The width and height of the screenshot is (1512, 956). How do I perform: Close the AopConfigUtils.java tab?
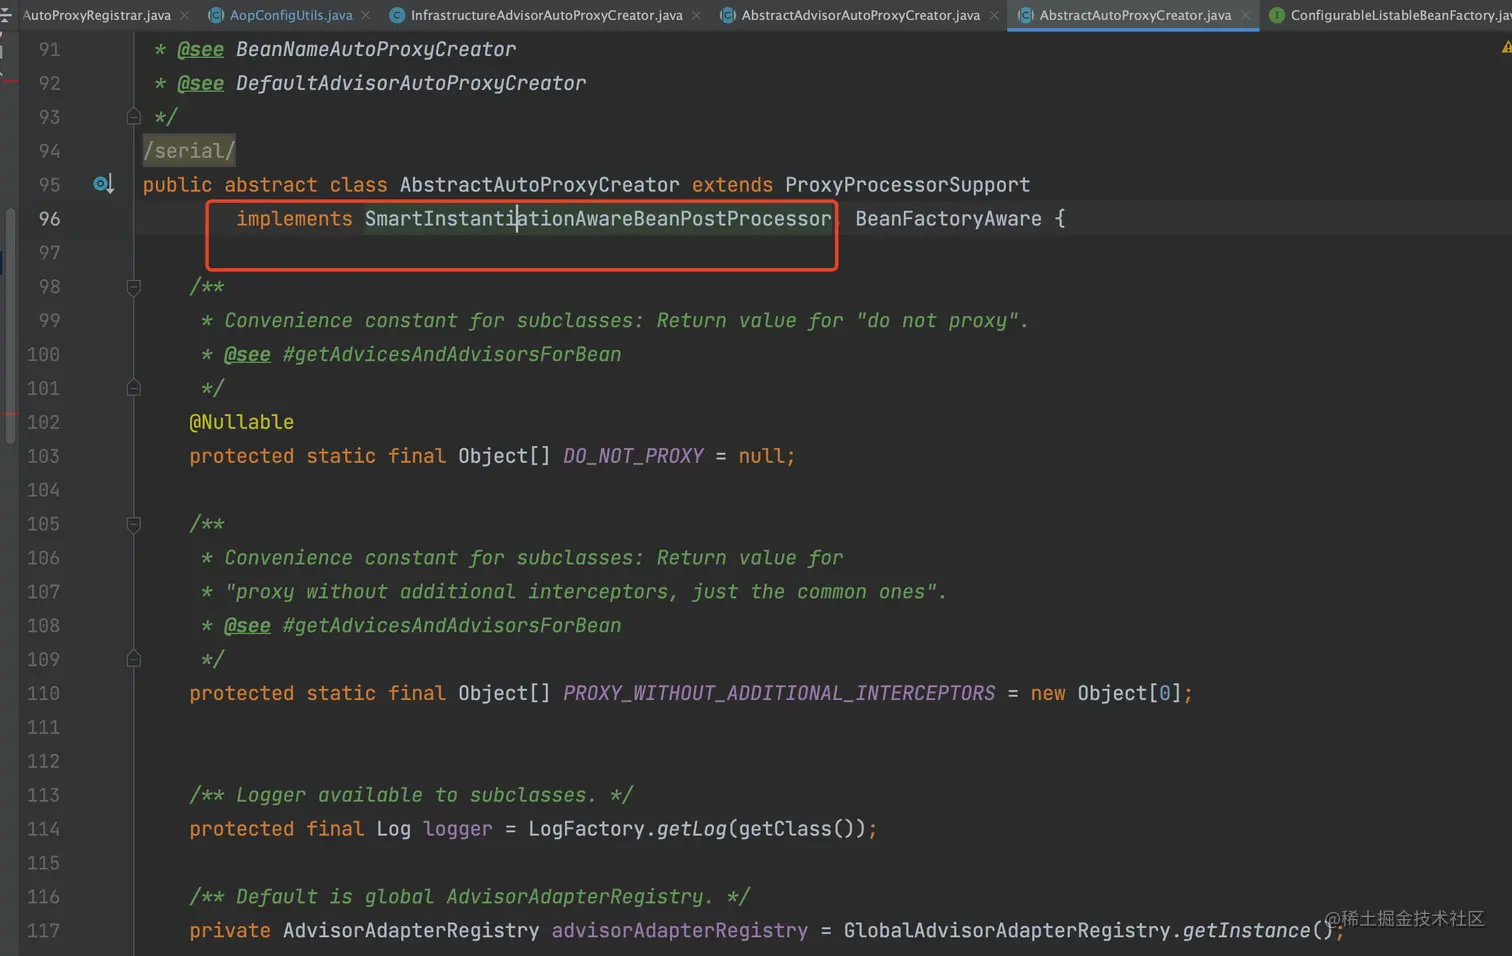(x=366, y=15)
